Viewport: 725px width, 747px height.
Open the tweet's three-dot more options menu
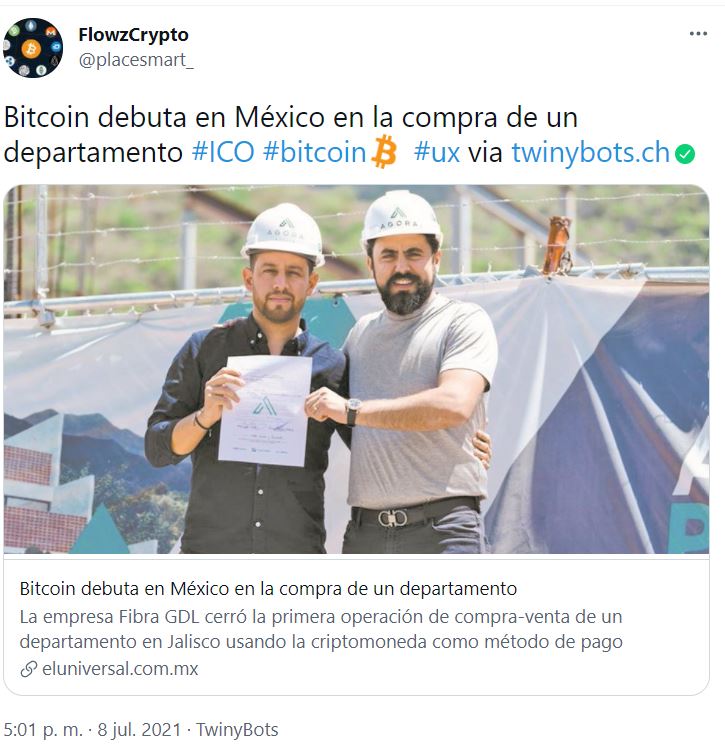click(698, 33)
